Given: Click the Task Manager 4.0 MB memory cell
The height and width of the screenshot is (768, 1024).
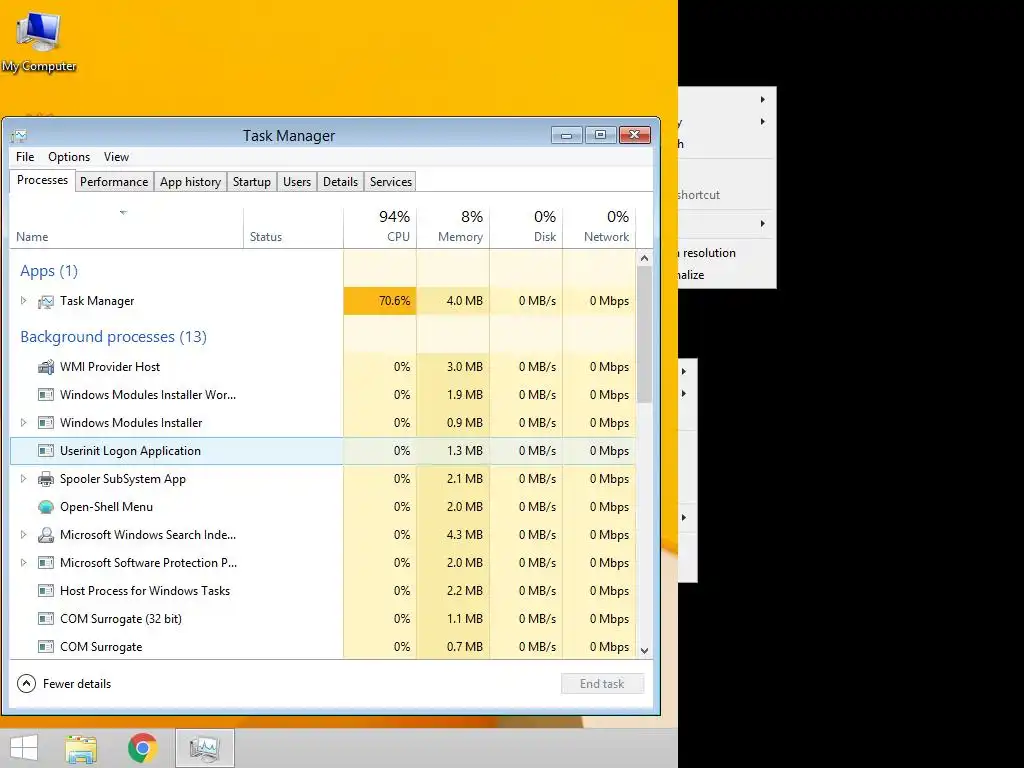Looking at the screenshot, I should click(x=453, y=301).
